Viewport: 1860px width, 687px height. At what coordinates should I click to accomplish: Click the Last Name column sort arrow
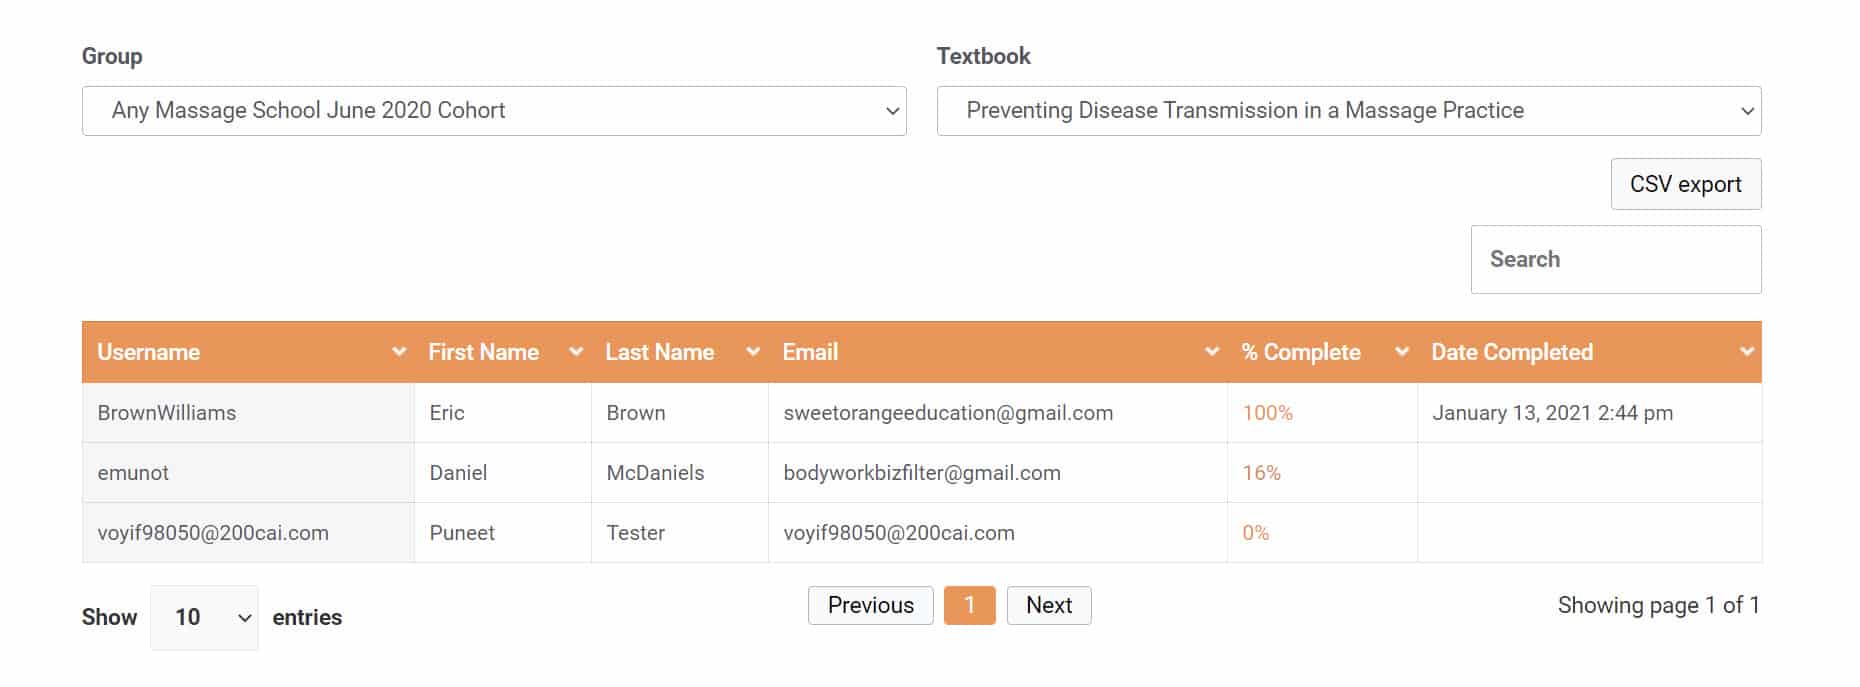pos(753,352)
